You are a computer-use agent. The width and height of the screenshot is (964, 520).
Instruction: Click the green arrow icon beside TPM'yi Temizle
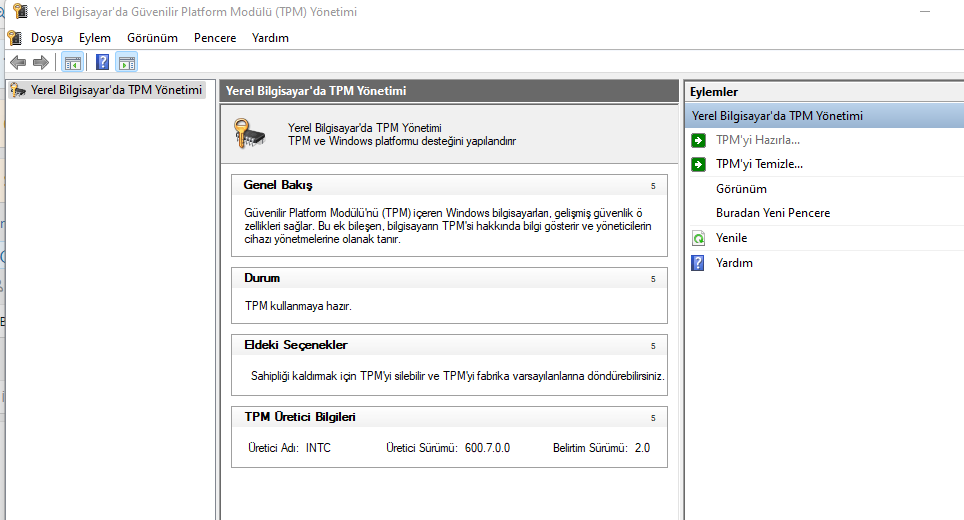click(698, 164)
